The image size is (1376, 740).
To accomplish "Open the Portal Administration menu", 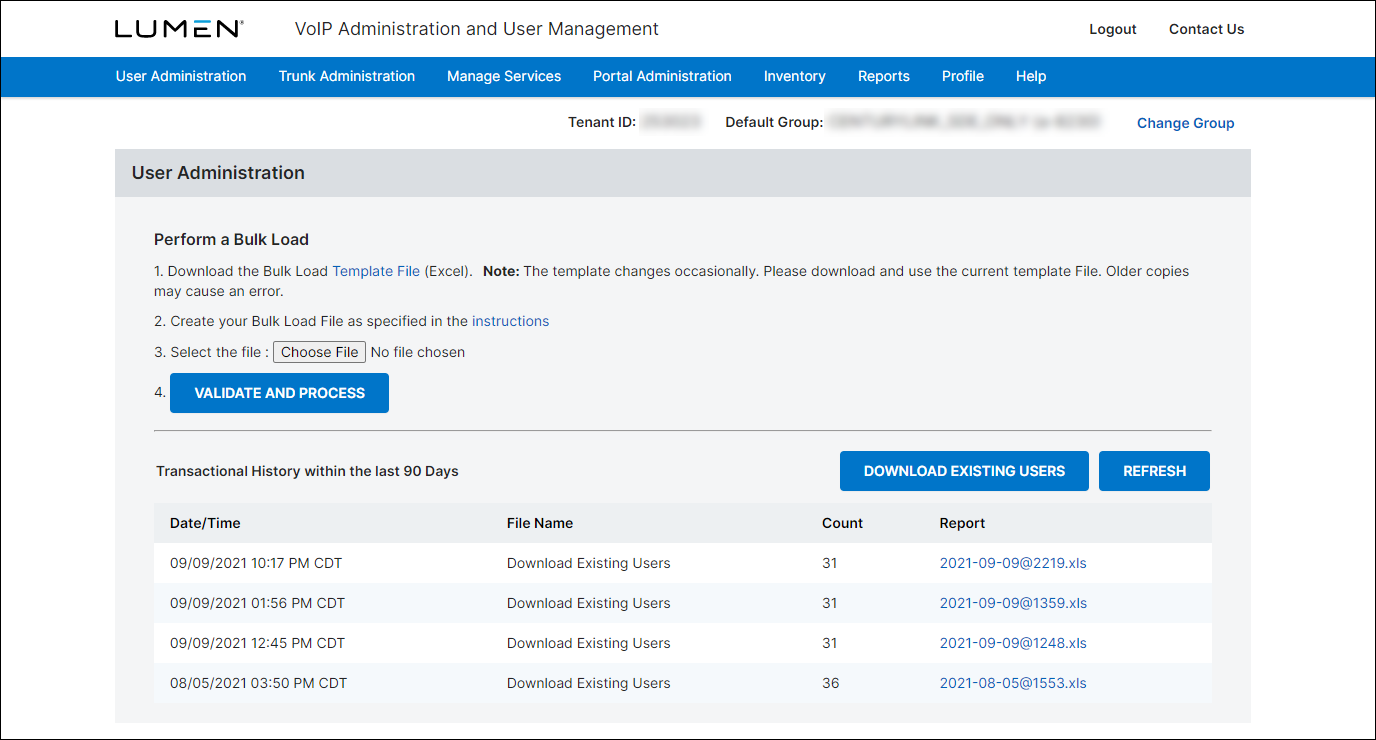I will click(662, 76).
